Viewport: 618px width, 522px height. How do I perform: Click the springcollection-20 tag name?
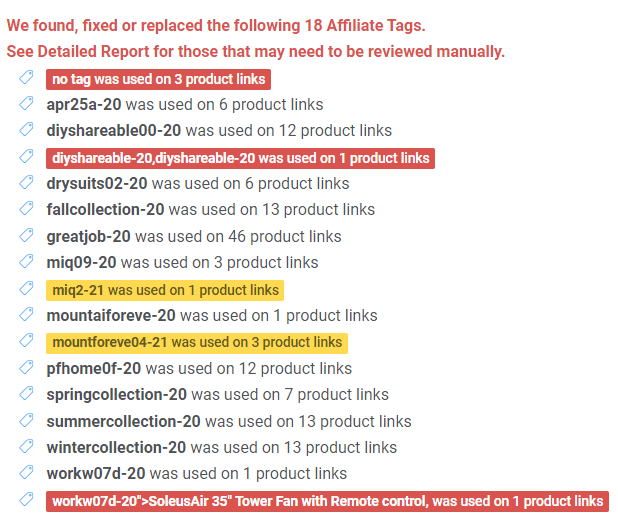[x=117, y=395]
